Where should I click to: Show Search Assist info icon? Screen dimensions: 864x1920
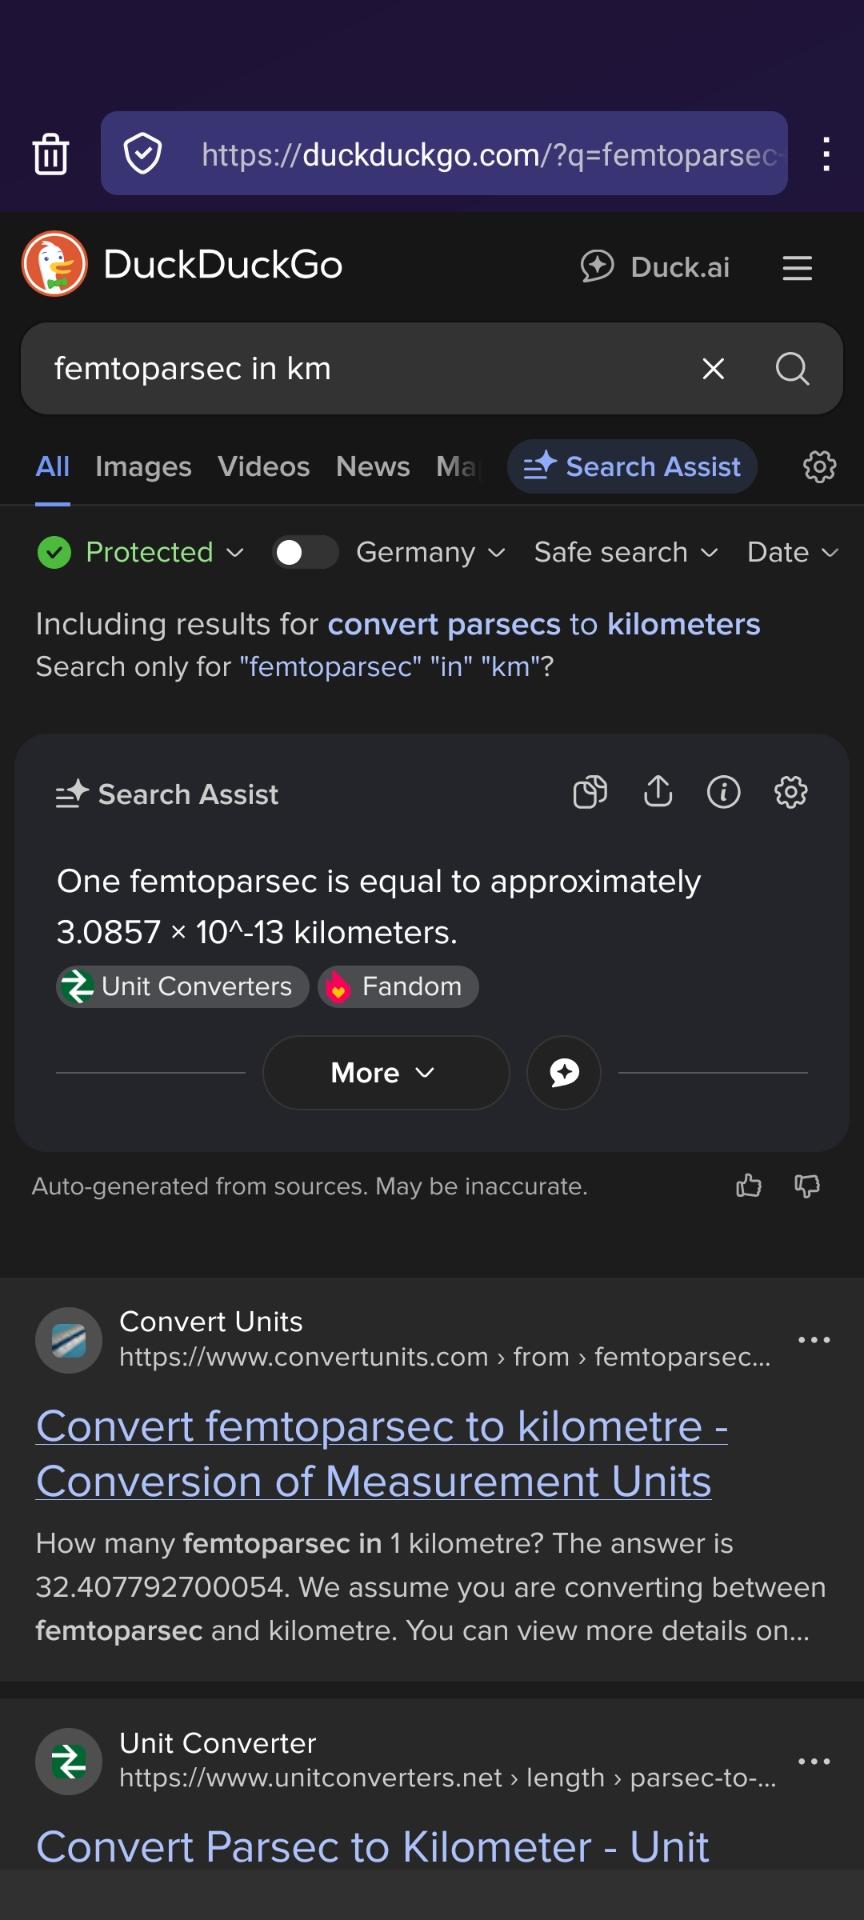[724, 792]
